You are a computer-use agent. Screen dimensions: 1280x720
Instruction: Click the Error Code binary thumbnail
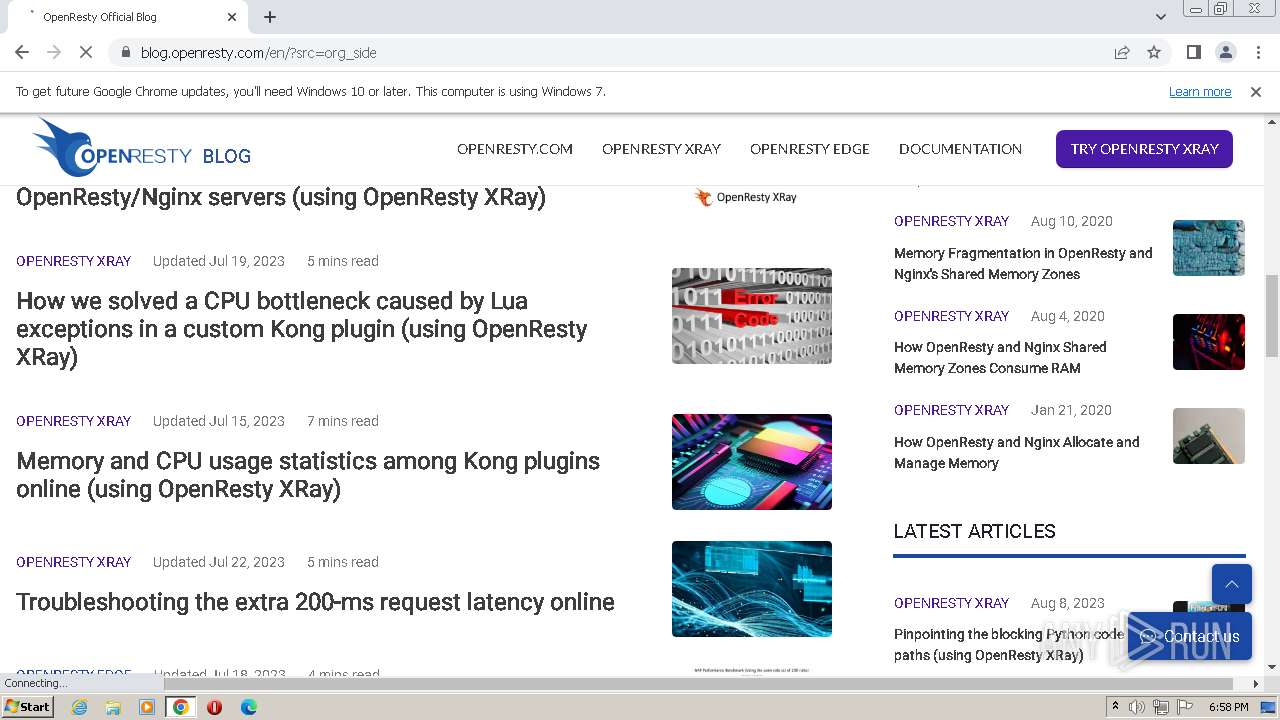point(752,316)
